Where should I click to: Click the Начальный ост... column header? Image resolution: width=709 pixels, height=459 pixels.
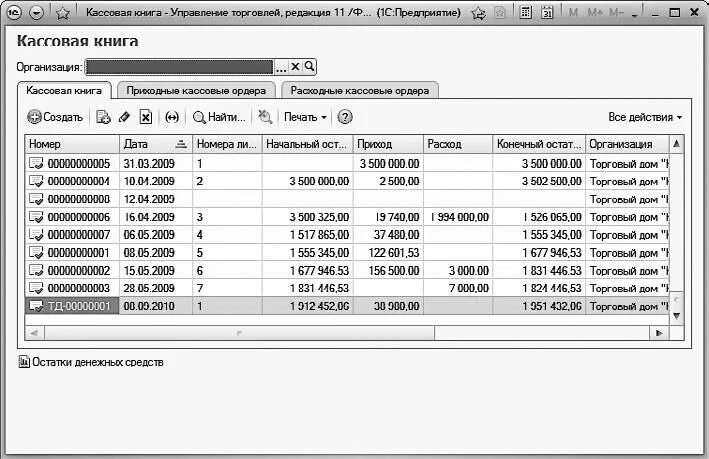(x=307, y=144)
